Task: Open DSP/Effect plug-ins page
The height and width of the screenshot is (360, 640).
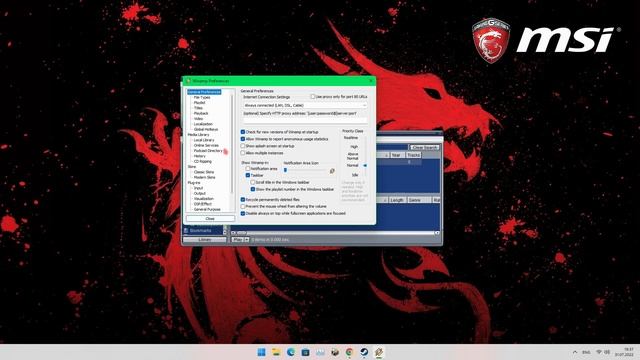Action: pos(202,204)
